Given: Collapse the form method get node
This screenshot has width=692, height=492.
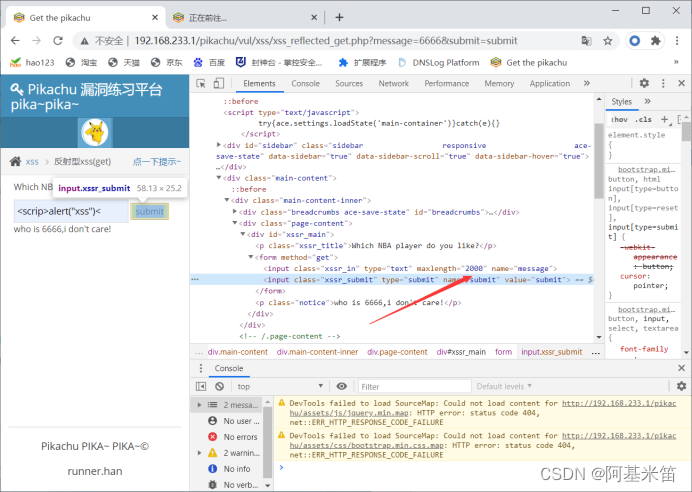Looking at the screenshot, I should click(251, 257).
